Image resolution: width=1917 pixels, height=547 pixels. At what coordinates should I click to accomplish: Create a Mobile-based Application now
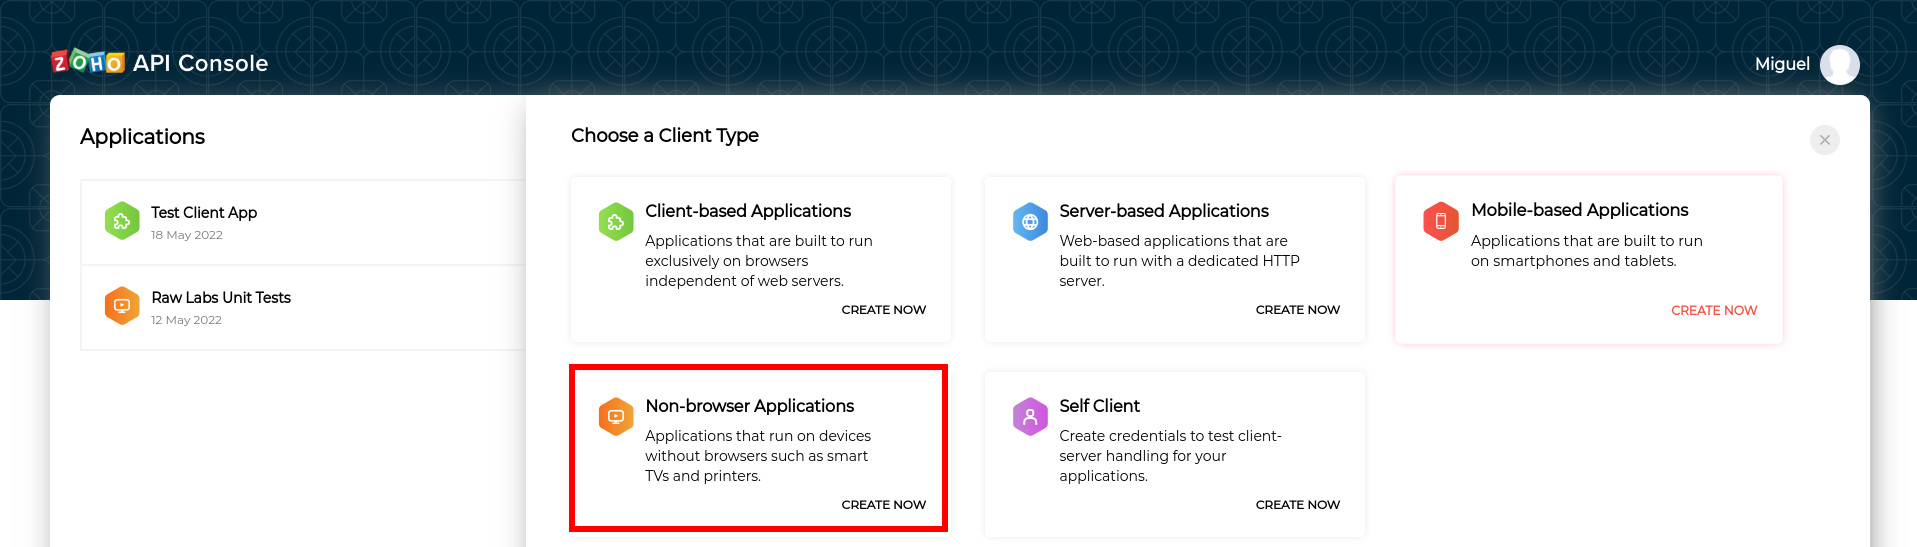(x=1714, y=311)
